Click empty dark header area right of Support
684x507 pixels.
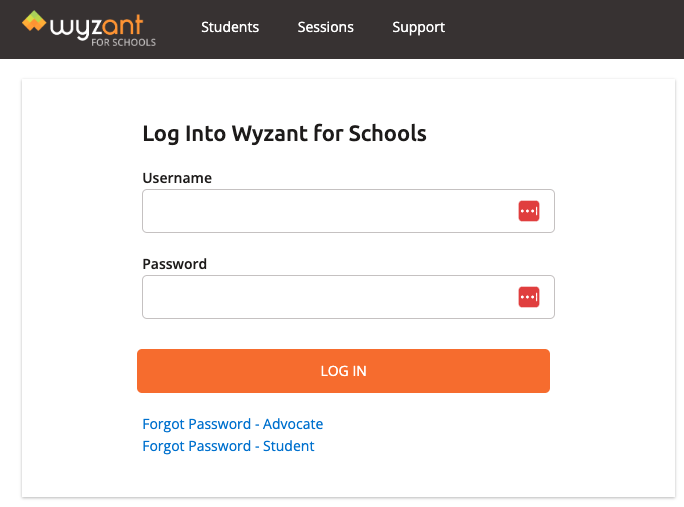(x=570, y=28)
